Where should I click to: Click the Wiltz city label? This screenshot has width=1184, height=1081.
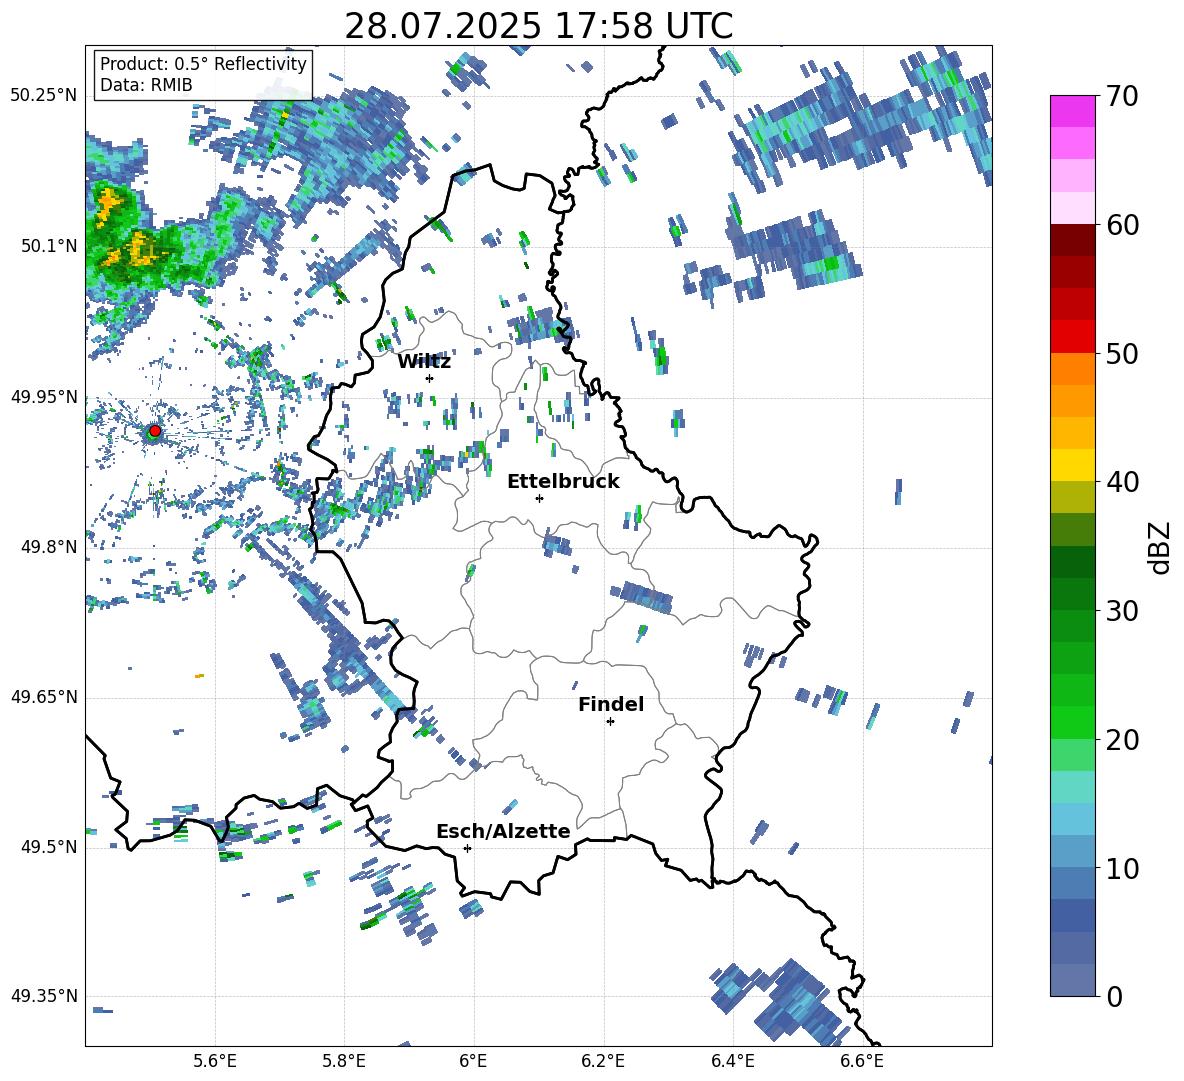(424, 362)
